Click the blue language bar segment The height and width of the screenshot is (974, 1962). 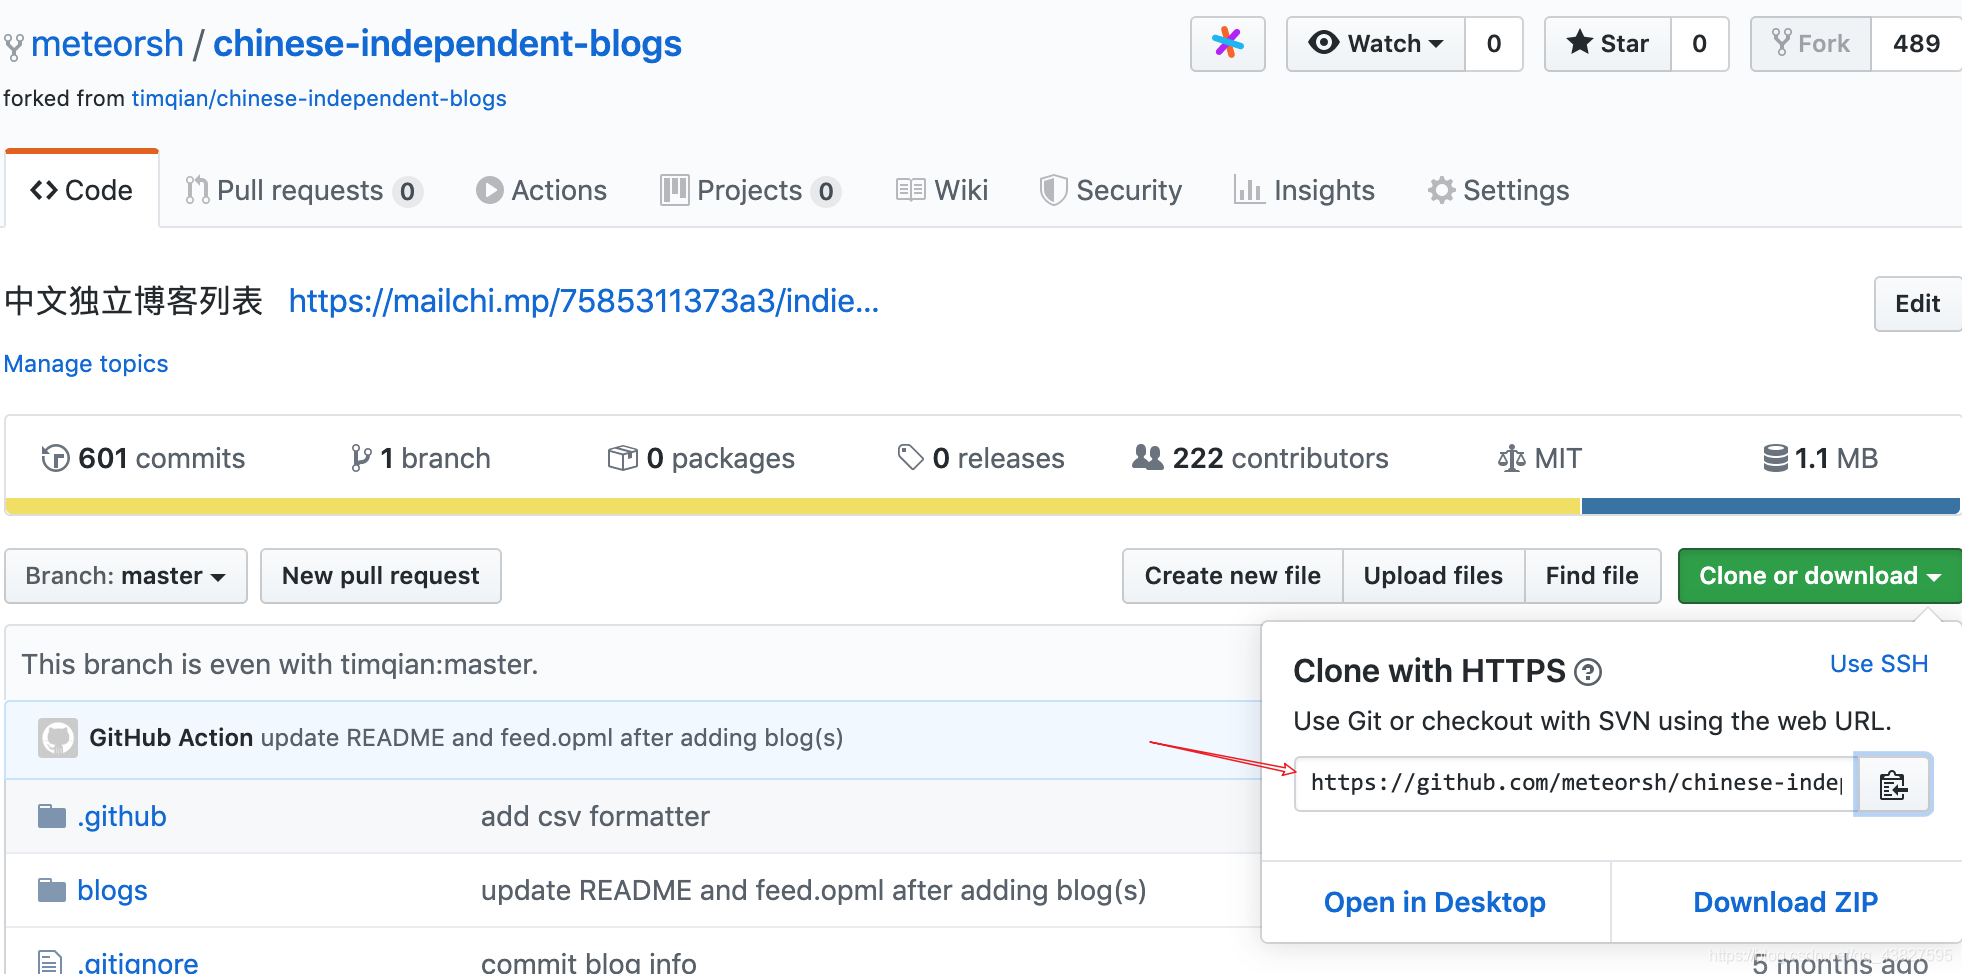tap(1770, 506)
